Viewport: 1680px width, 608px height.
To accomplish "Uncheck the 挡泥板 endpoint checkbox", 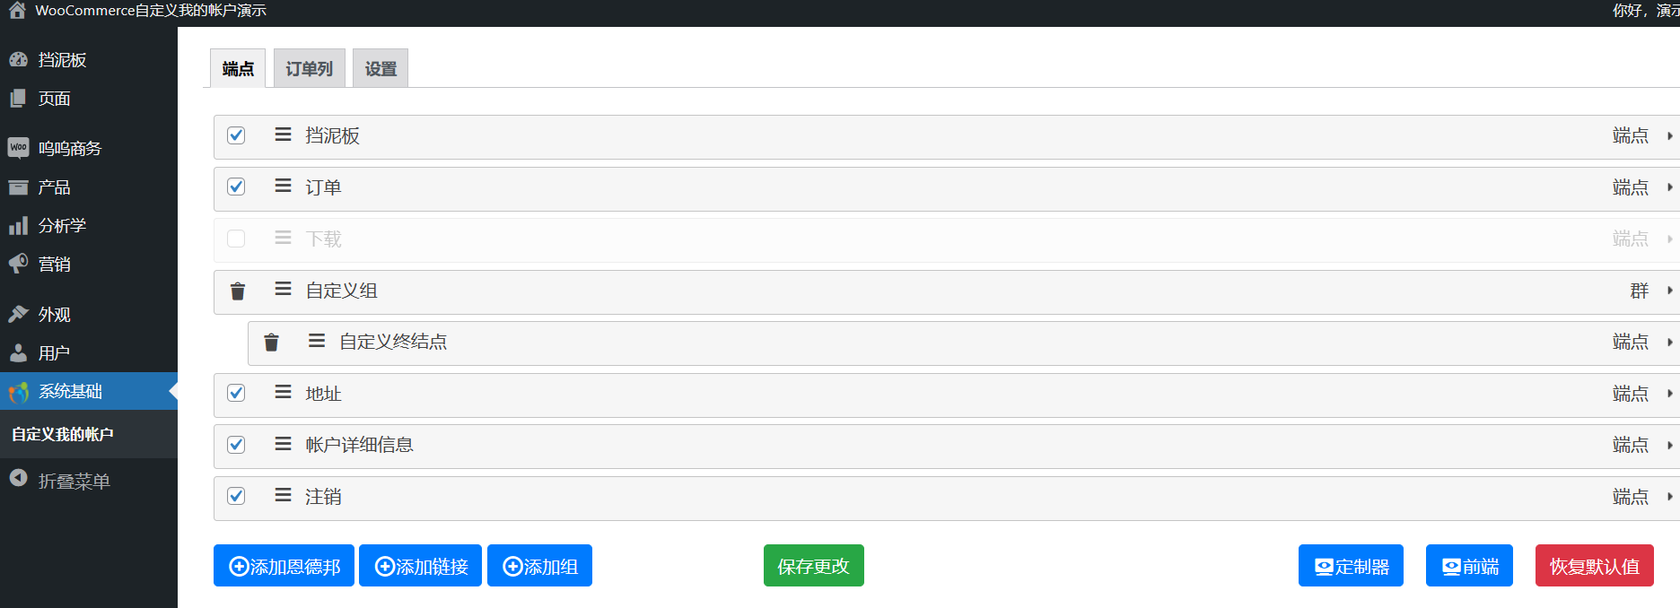I will pos(236,135).
